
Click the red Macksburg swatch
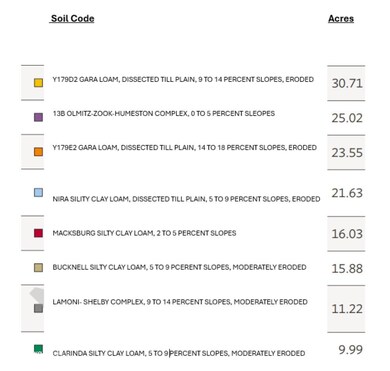(x=39, y=233)
